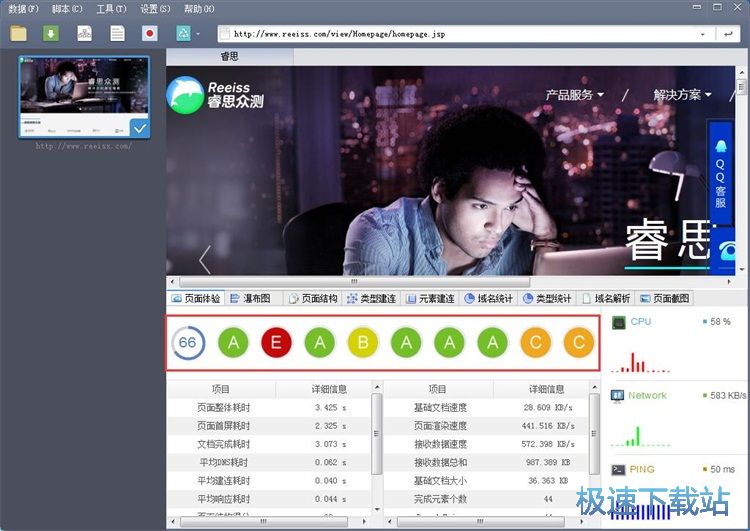
Task: Click the 50 ms ping value
Action: click(722, 469)
